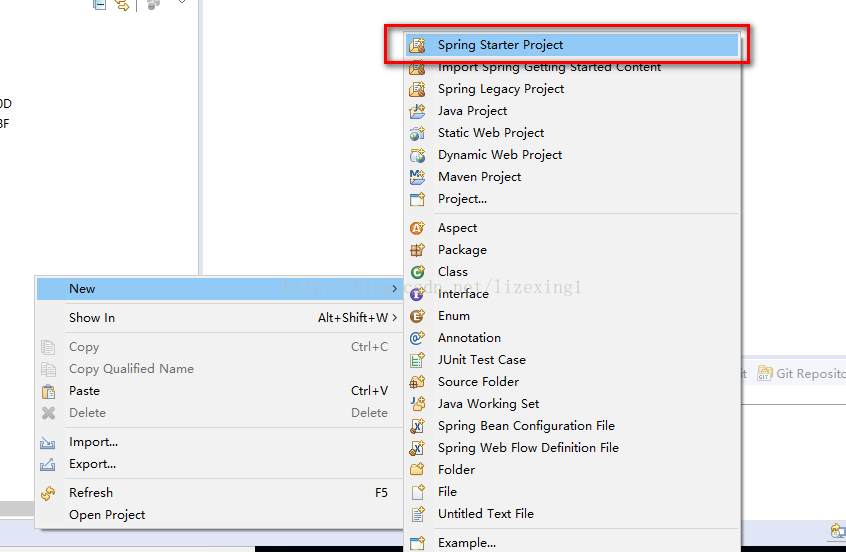Open Example... entry
The image size is (846, 552).
tap(572, 543)
